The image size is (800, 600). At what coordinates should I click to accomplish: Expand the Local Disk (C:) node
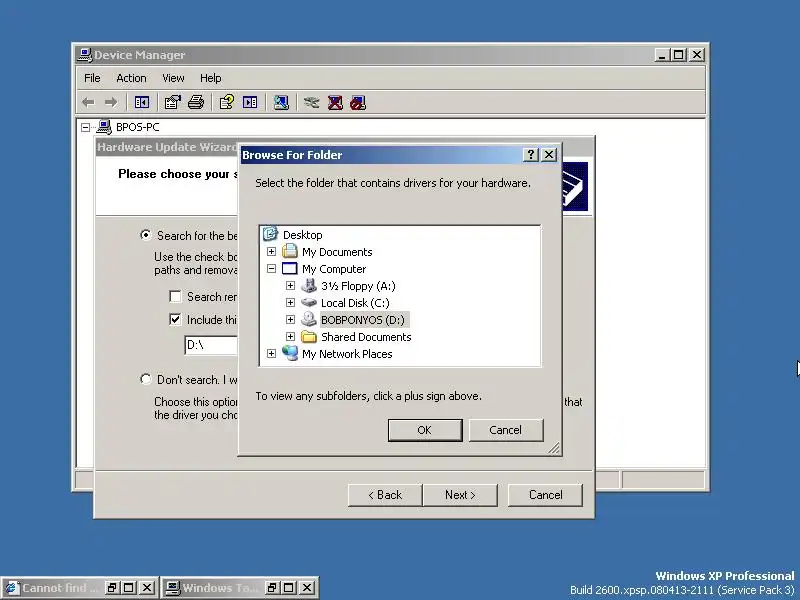click(x=290, y=303)
